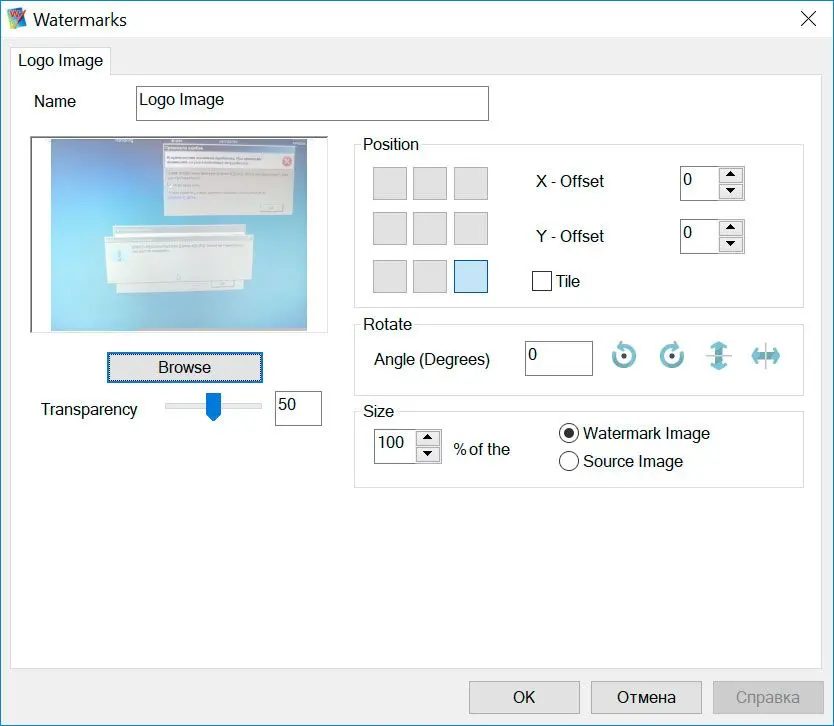
Task: Select center position square
Action: (430, 229)
